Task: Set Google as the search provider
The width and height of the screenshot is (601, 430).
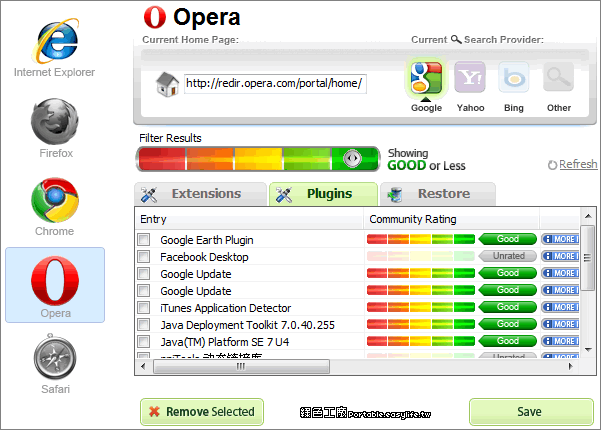Action: click(x=426, y=84)
